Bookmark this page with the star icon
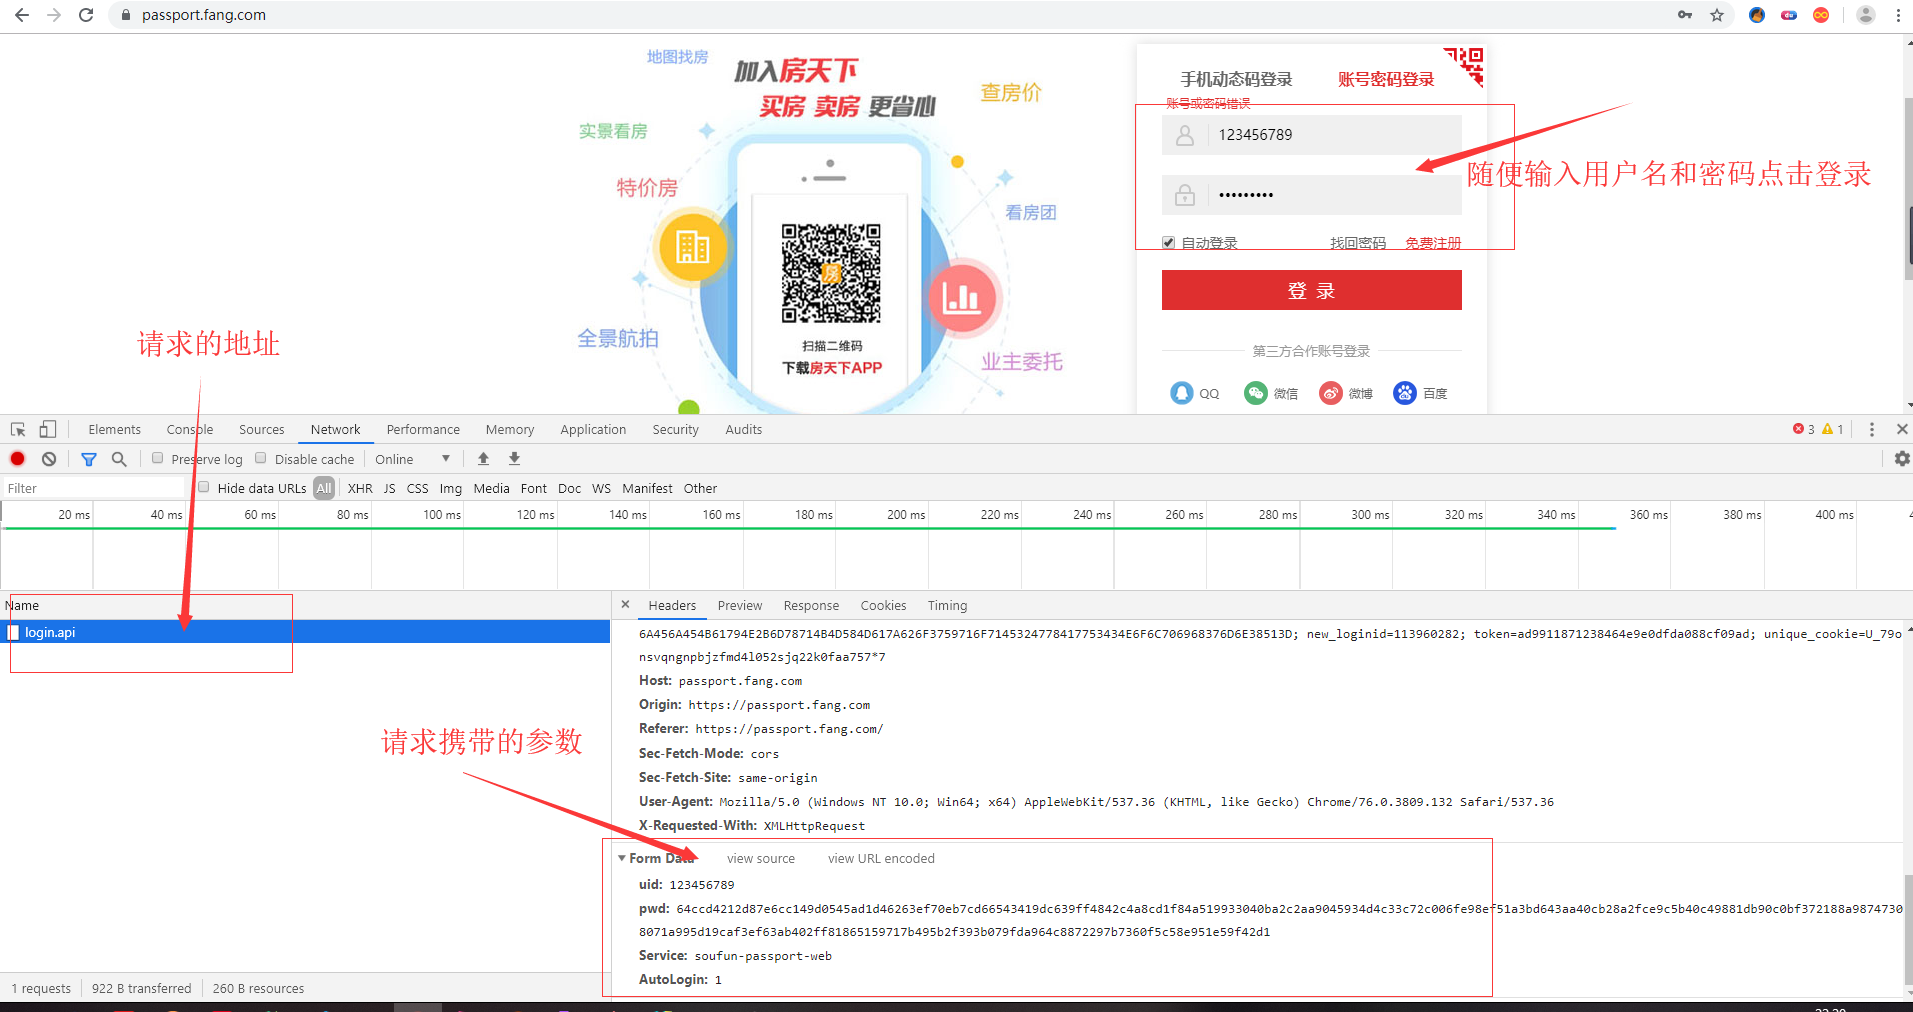The width and height of the screenshot is (1913, 1012). point(1717,15)
